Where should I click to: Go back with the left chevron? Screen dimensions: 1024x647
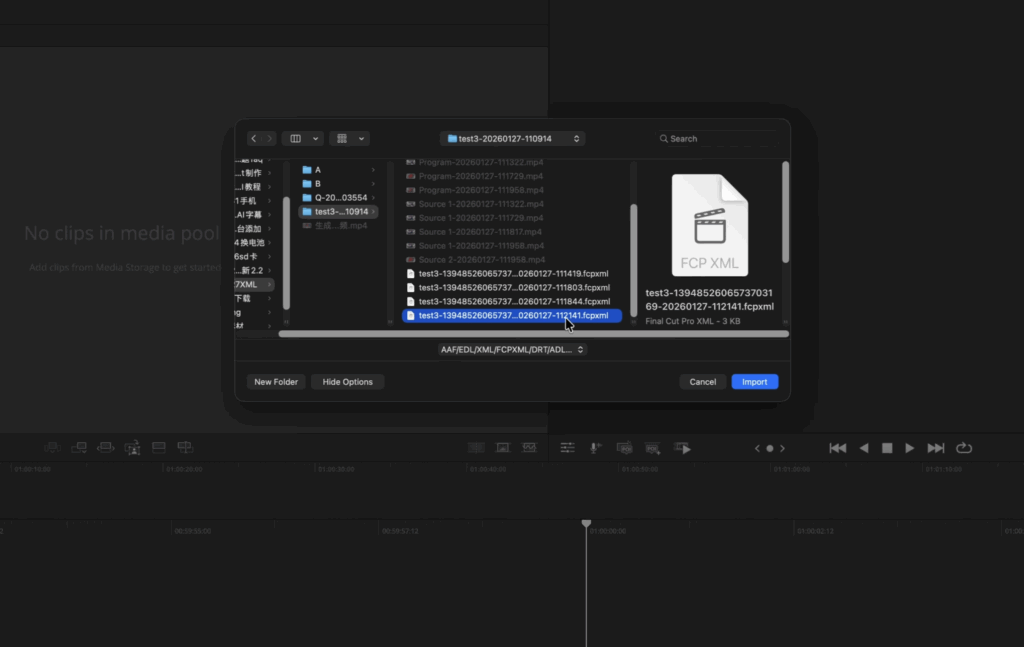[254, 139]
